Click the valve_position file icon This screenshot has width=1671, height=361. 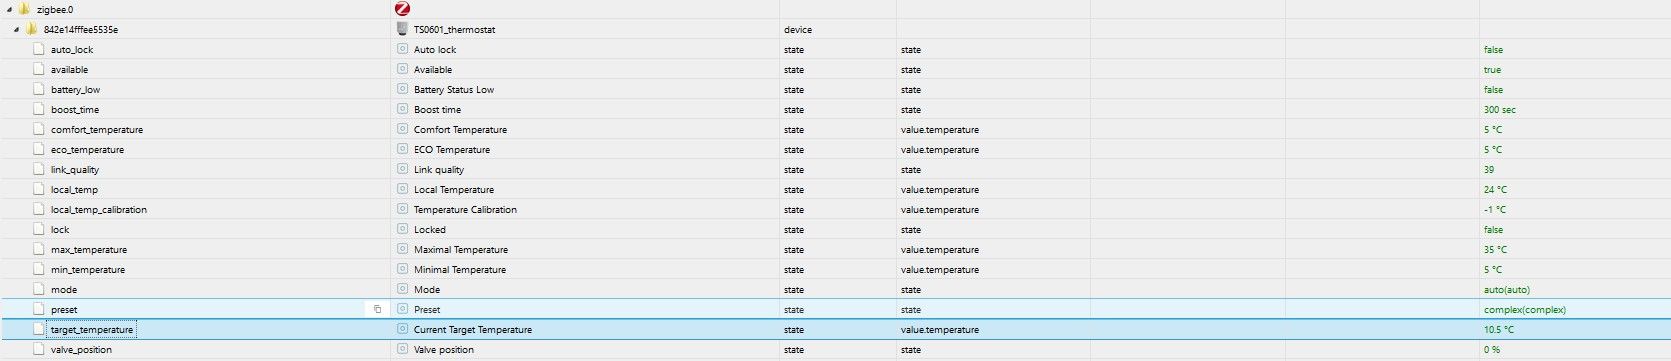coord(39,349)
